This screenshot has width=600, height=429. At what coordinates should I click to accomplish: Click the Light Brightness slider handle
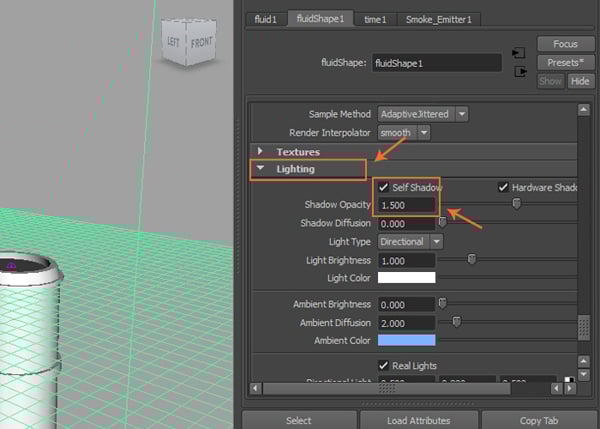point(472,259)
